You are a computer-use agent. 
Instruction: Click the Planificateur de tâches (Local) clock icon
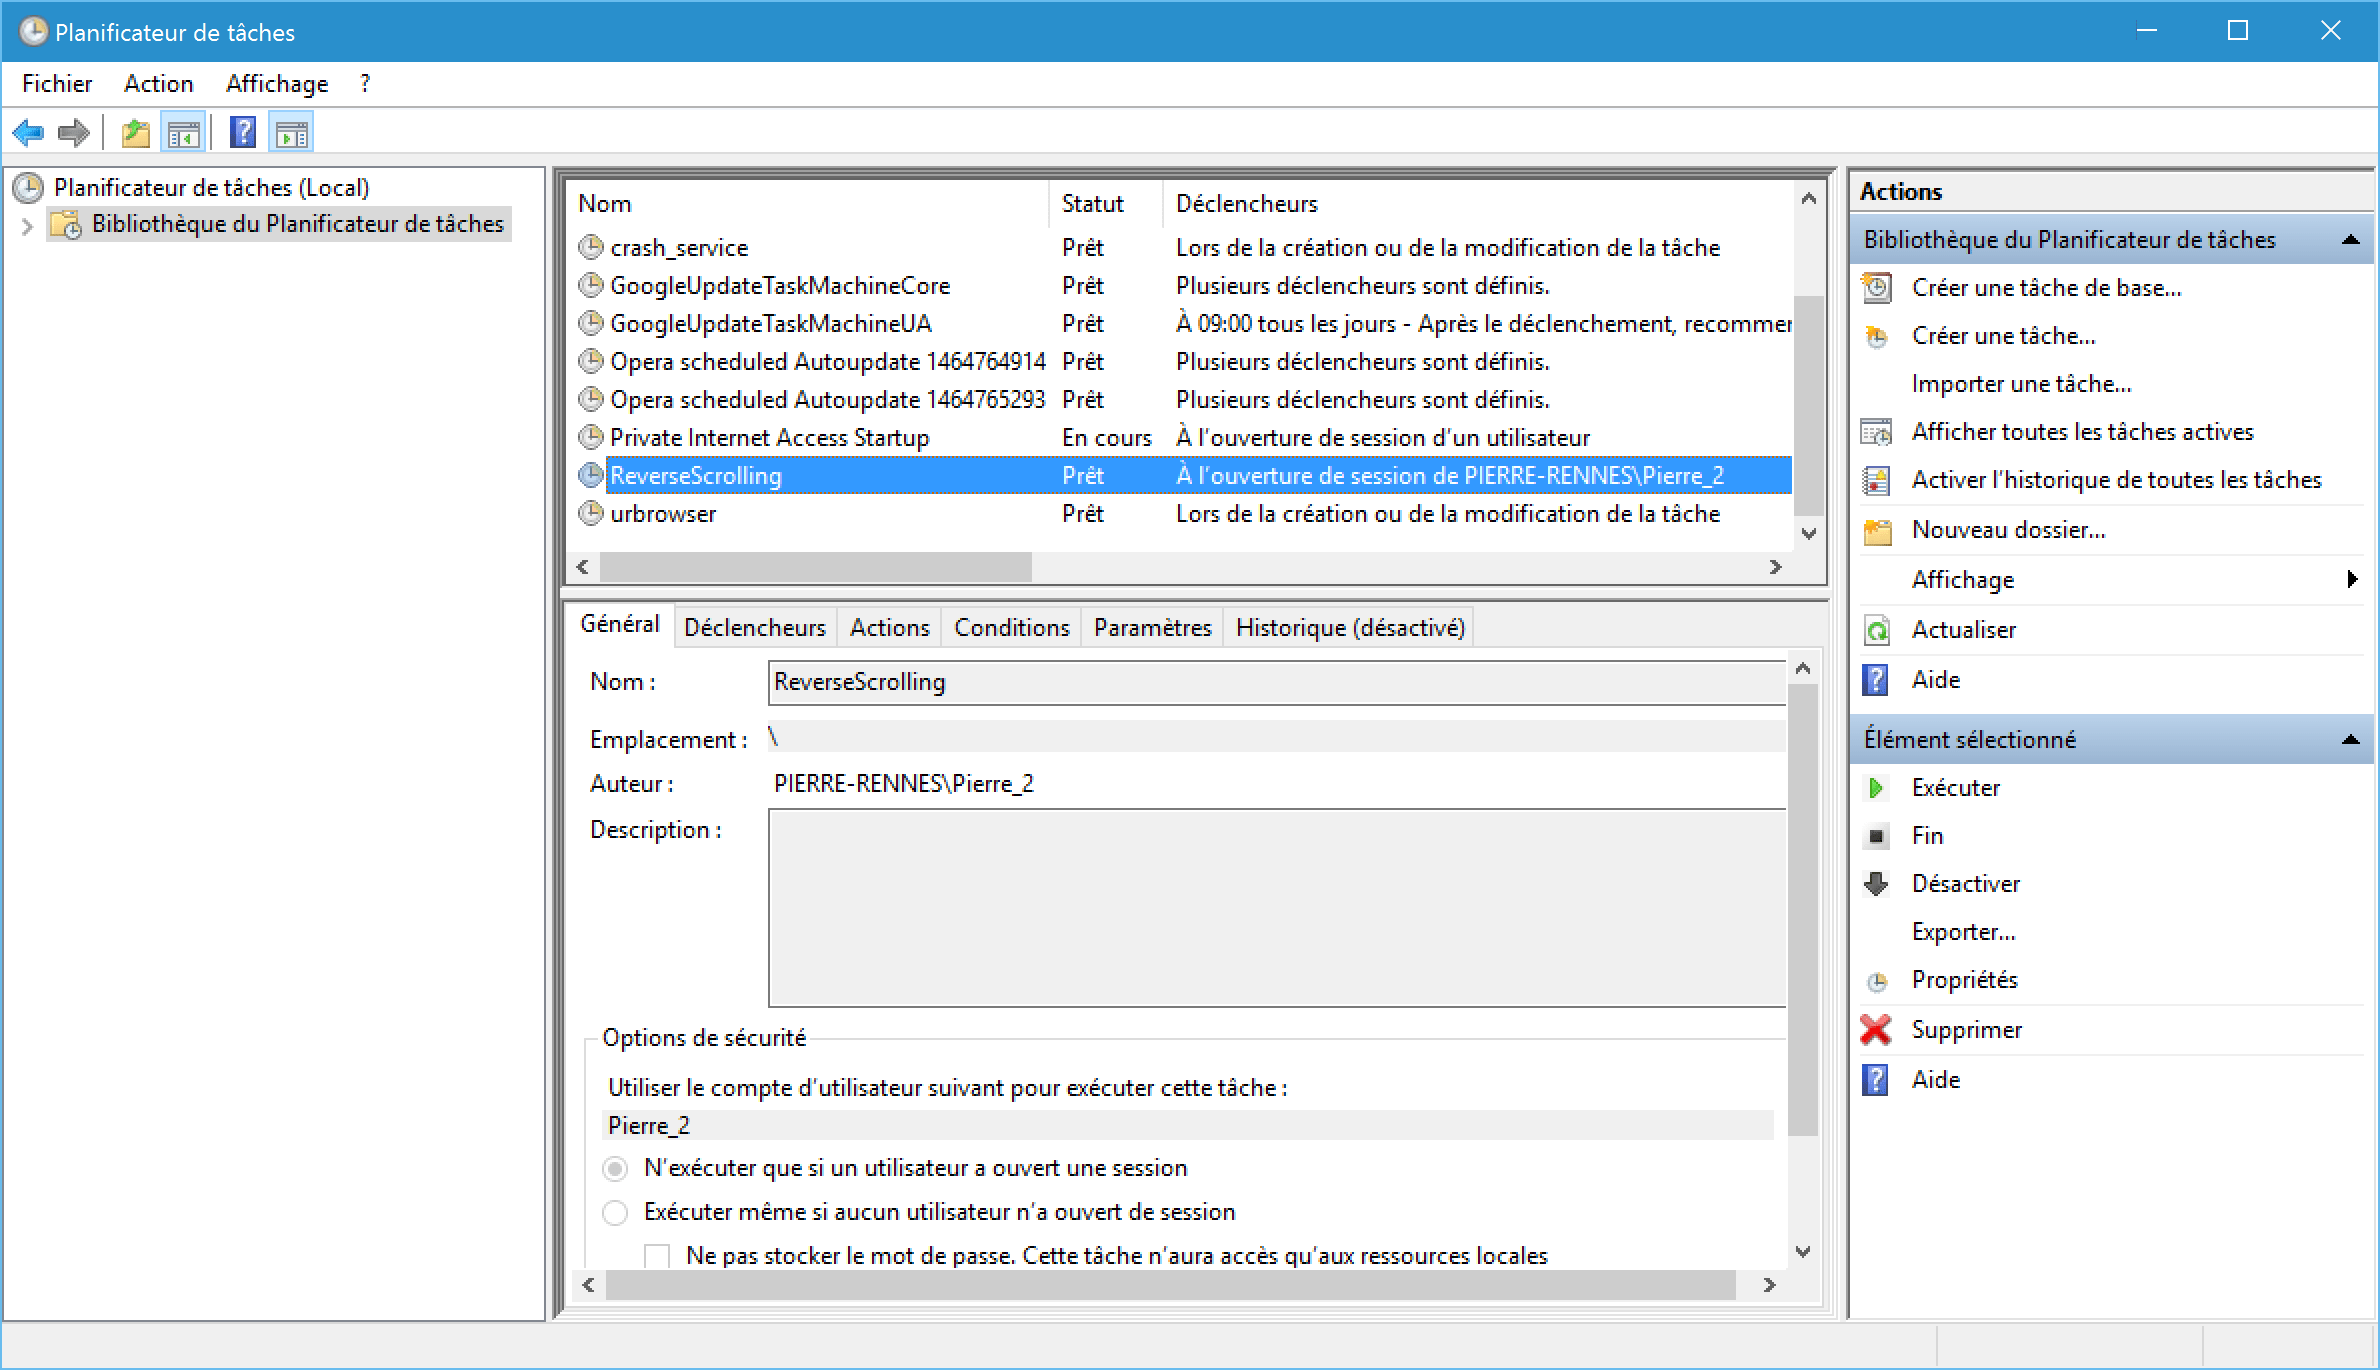[x=28, y=187]
